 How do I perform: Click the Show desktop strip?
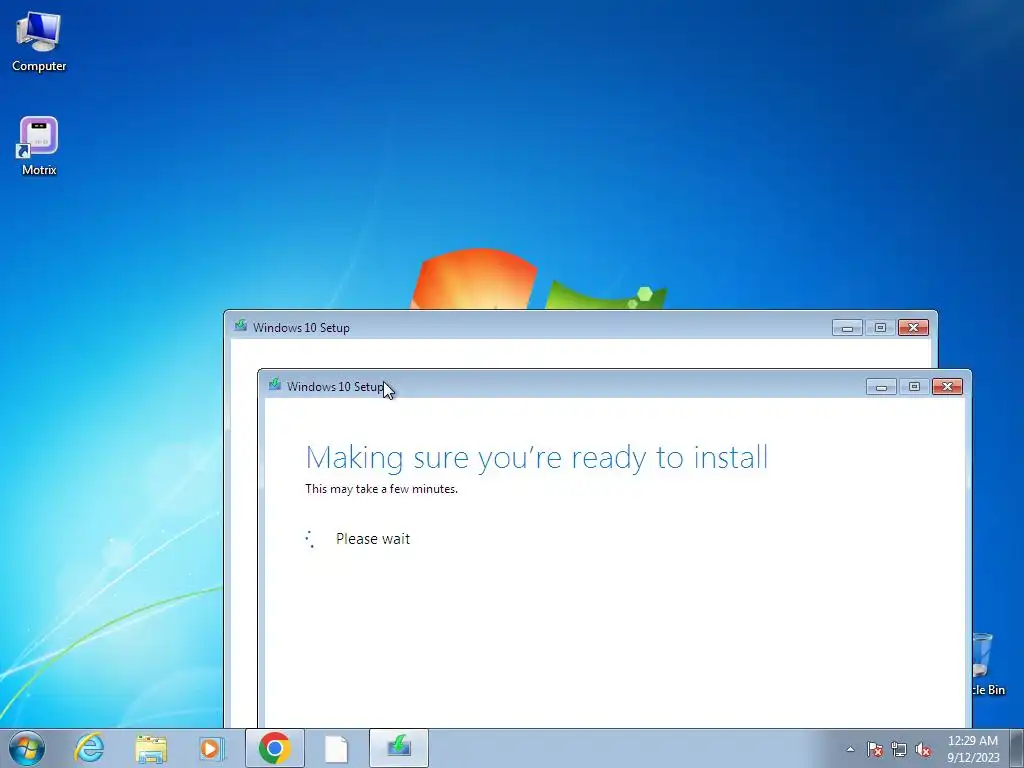tap(1017, 748)
